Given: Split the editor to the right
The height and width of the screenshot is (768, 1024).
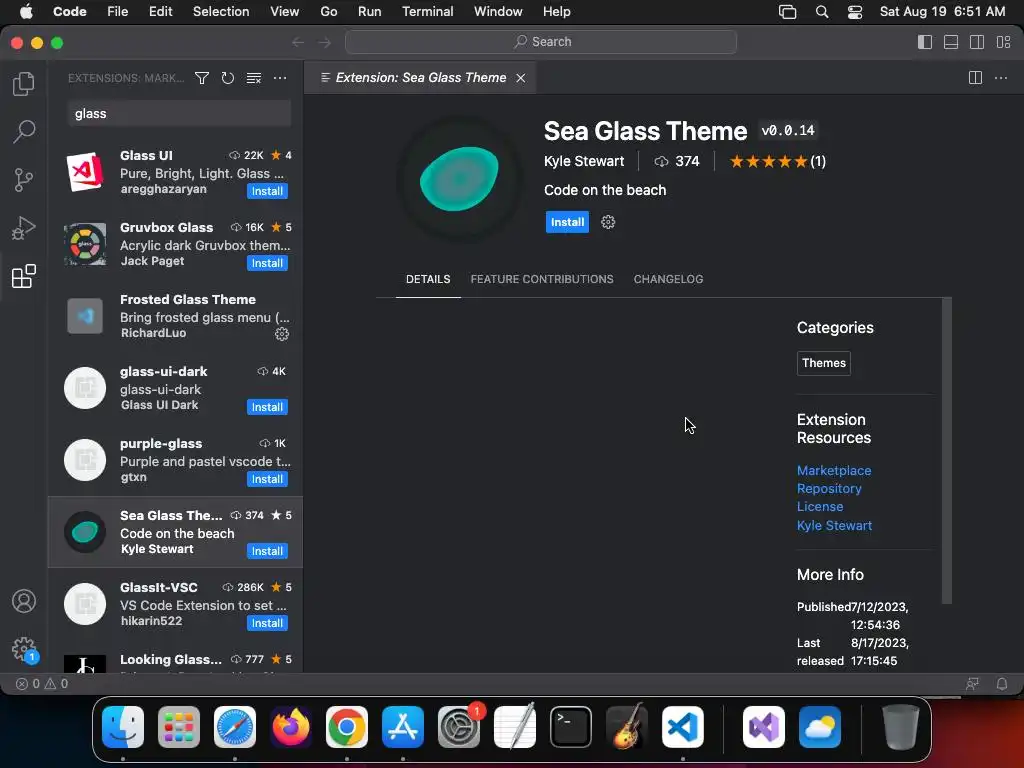Looking at the screenshot, I should click(975, 78).
